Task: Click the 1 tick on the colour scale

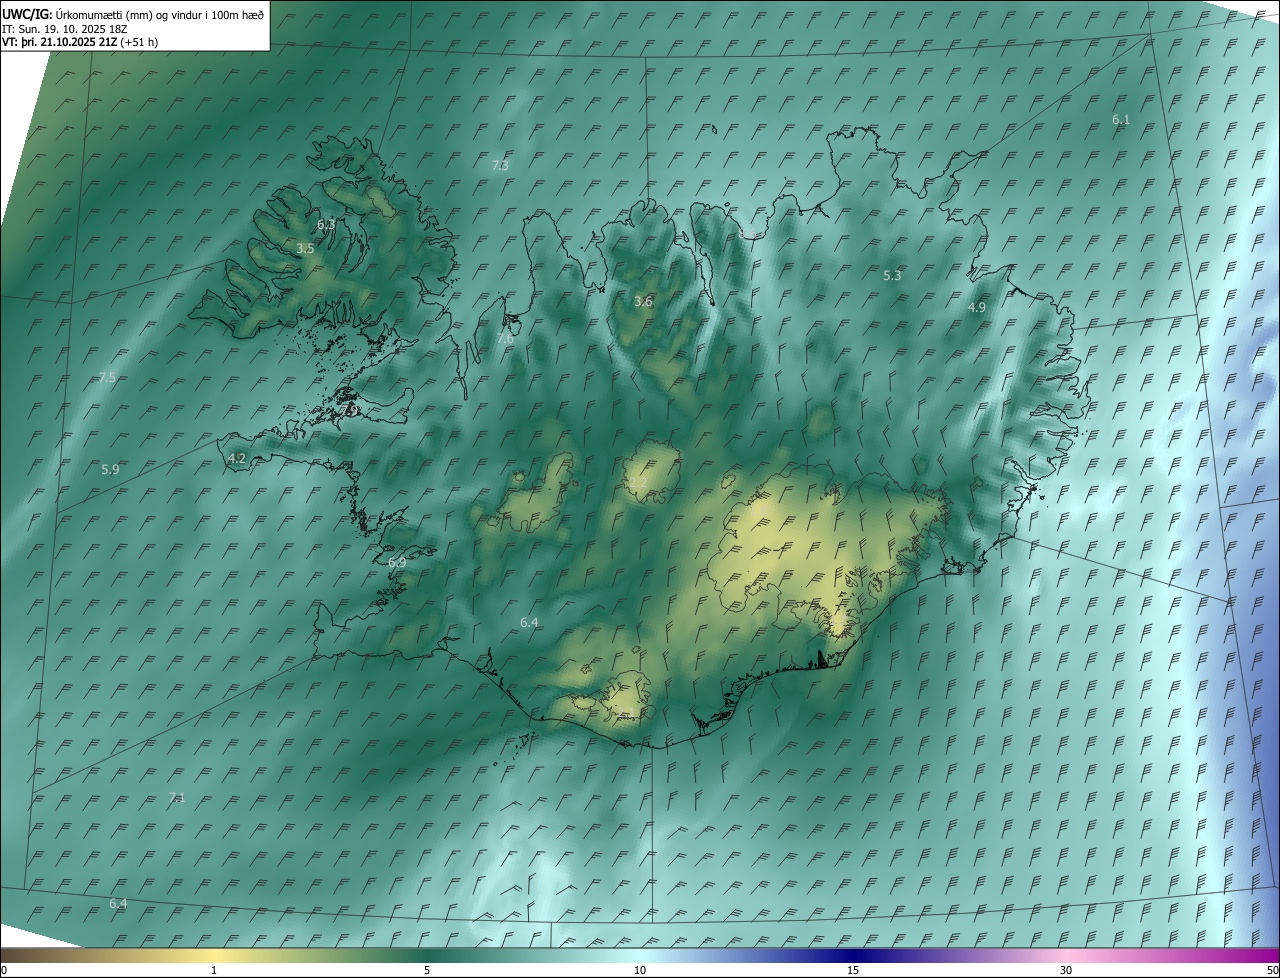Action: (x=214, y=970)
